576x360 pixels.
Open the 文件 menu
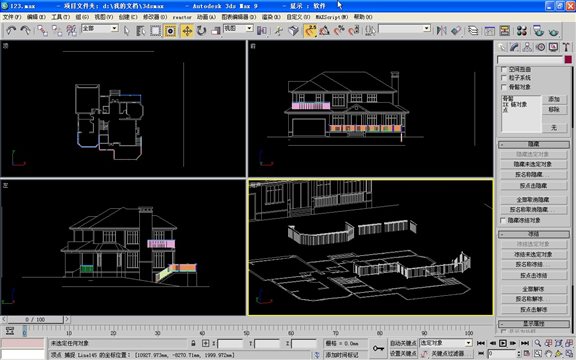pos(12,17)
